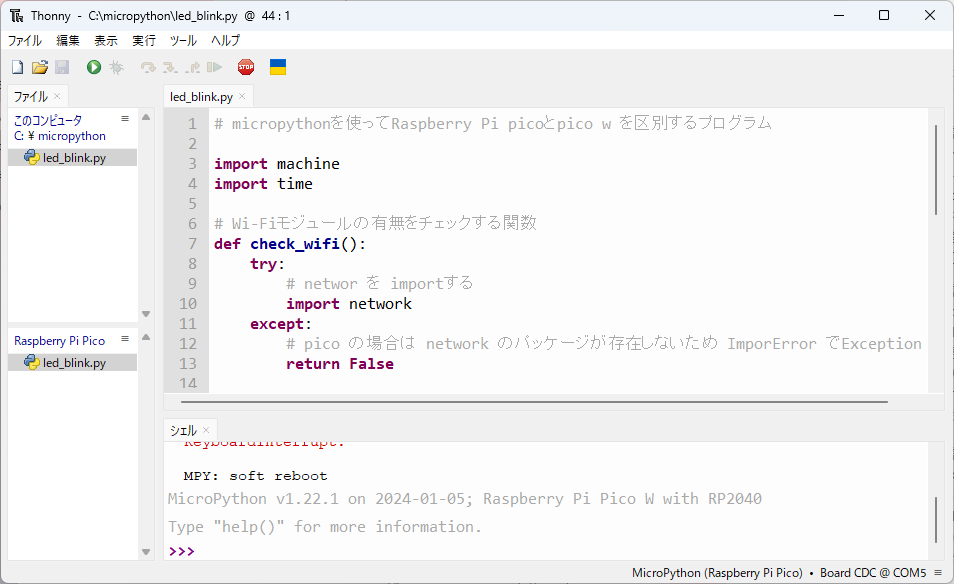Select led_blink.py under Raspberry Pi Pico

click(x=73, y=363)
